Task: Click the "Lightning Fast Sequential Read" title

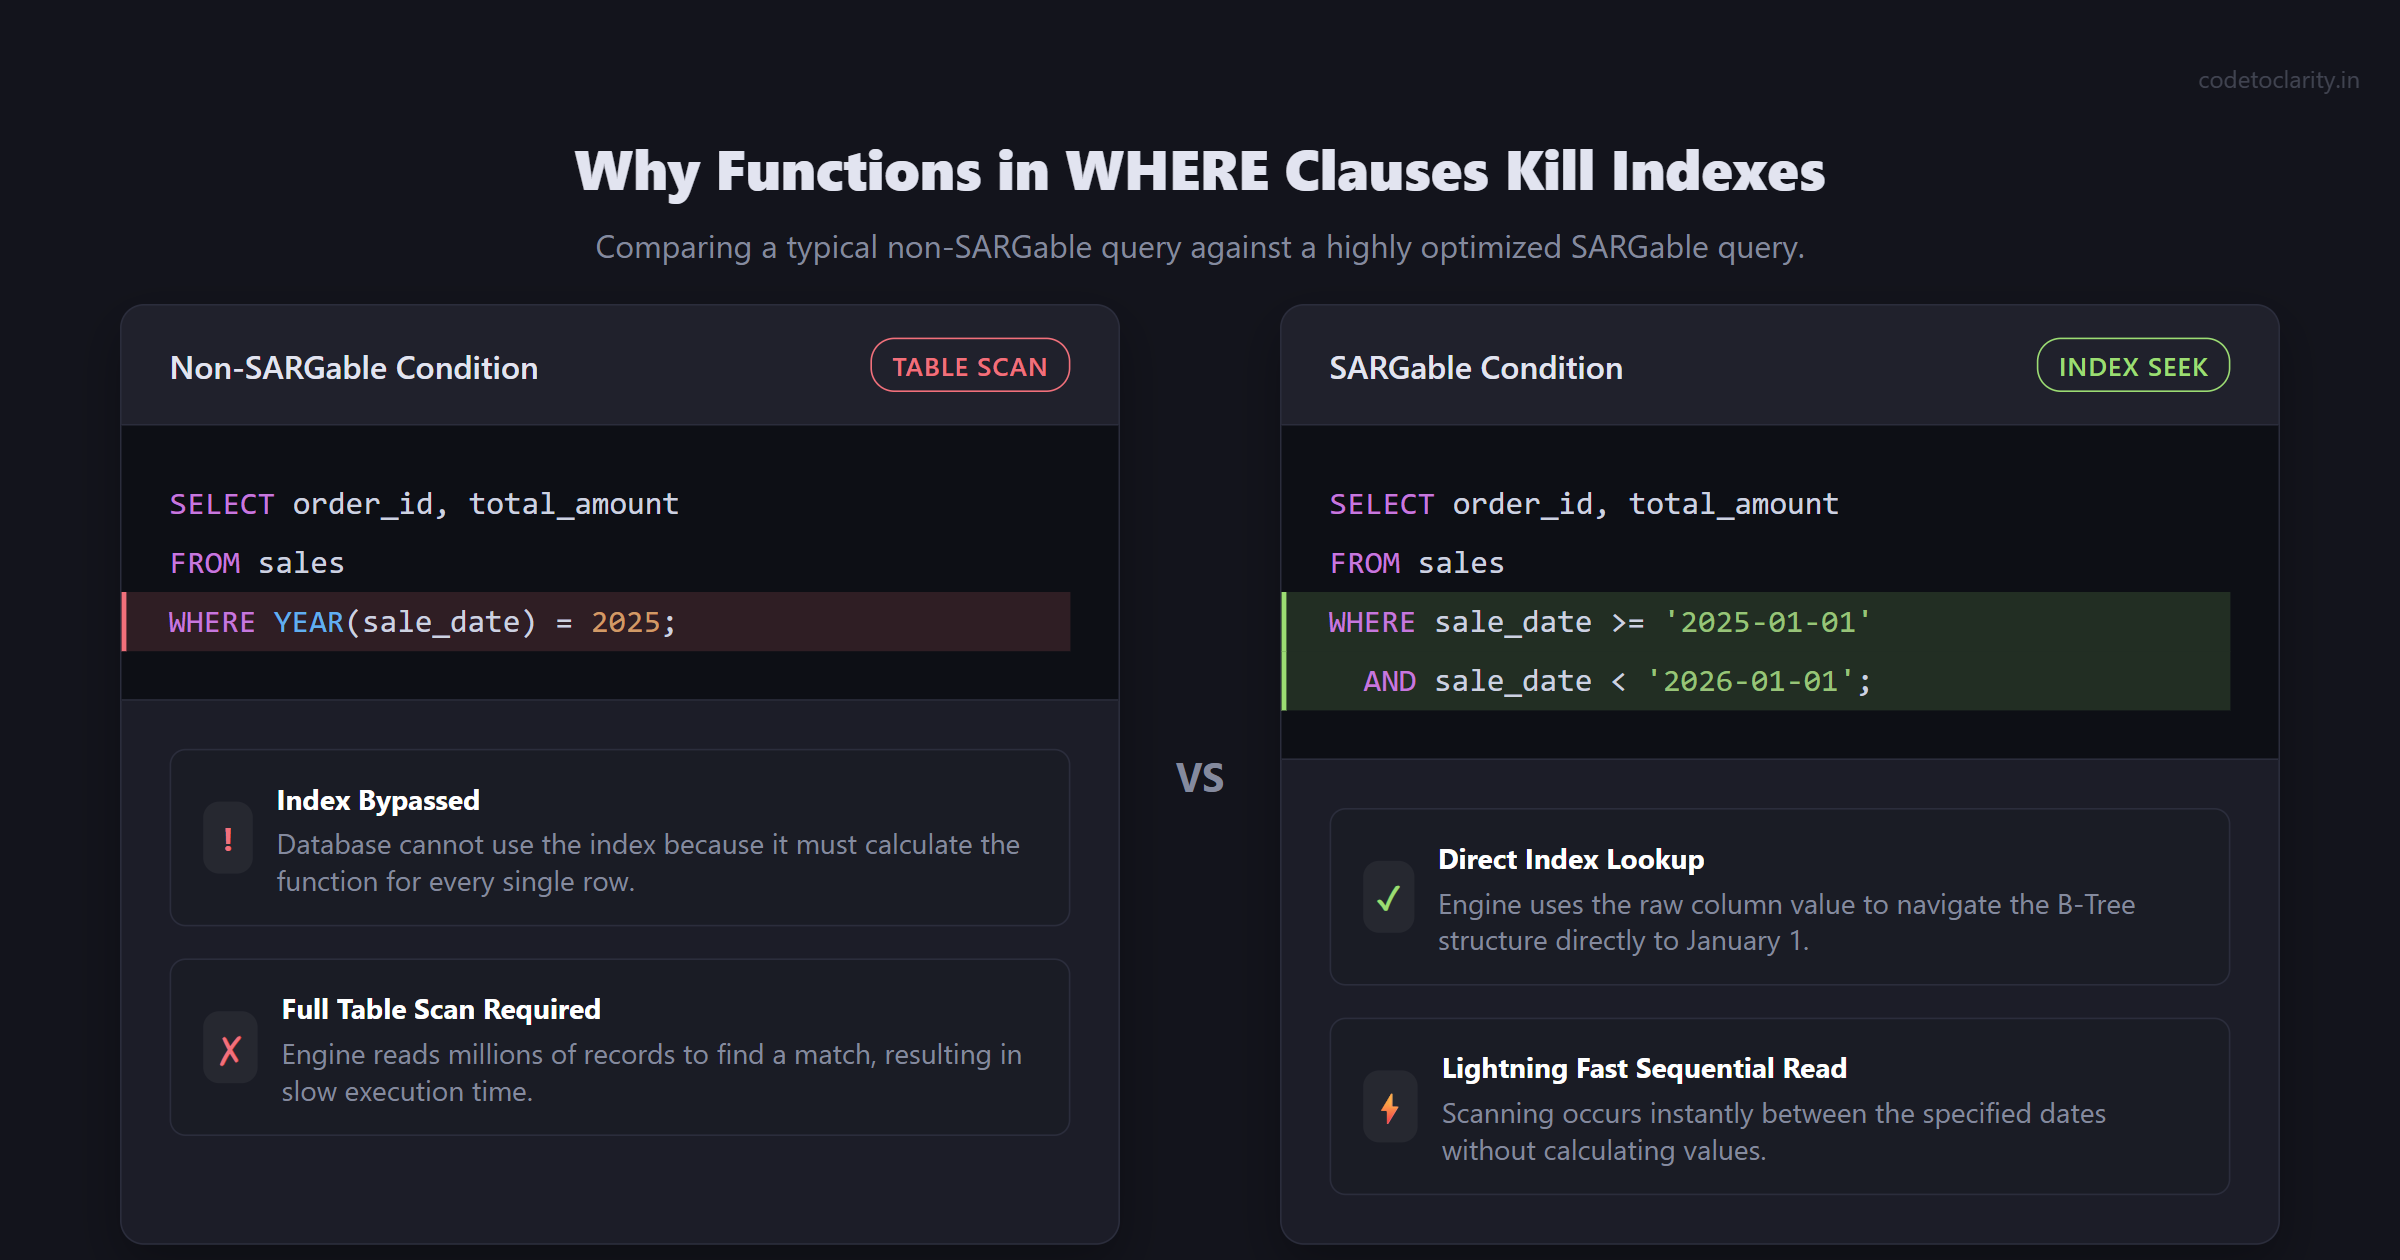Action: pos(1644,1068)
